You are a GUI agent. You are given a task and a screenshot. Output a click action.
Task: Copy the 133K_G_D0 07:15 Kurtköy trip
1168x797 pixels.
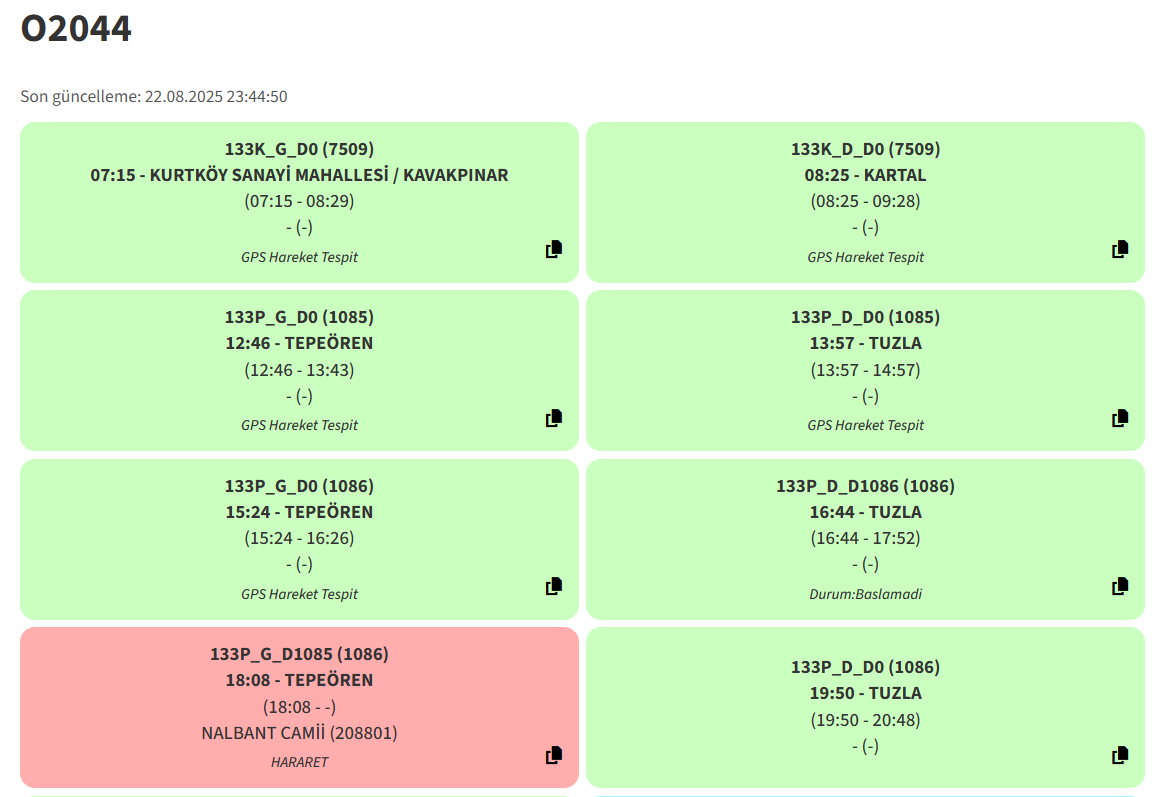[554, 250]
